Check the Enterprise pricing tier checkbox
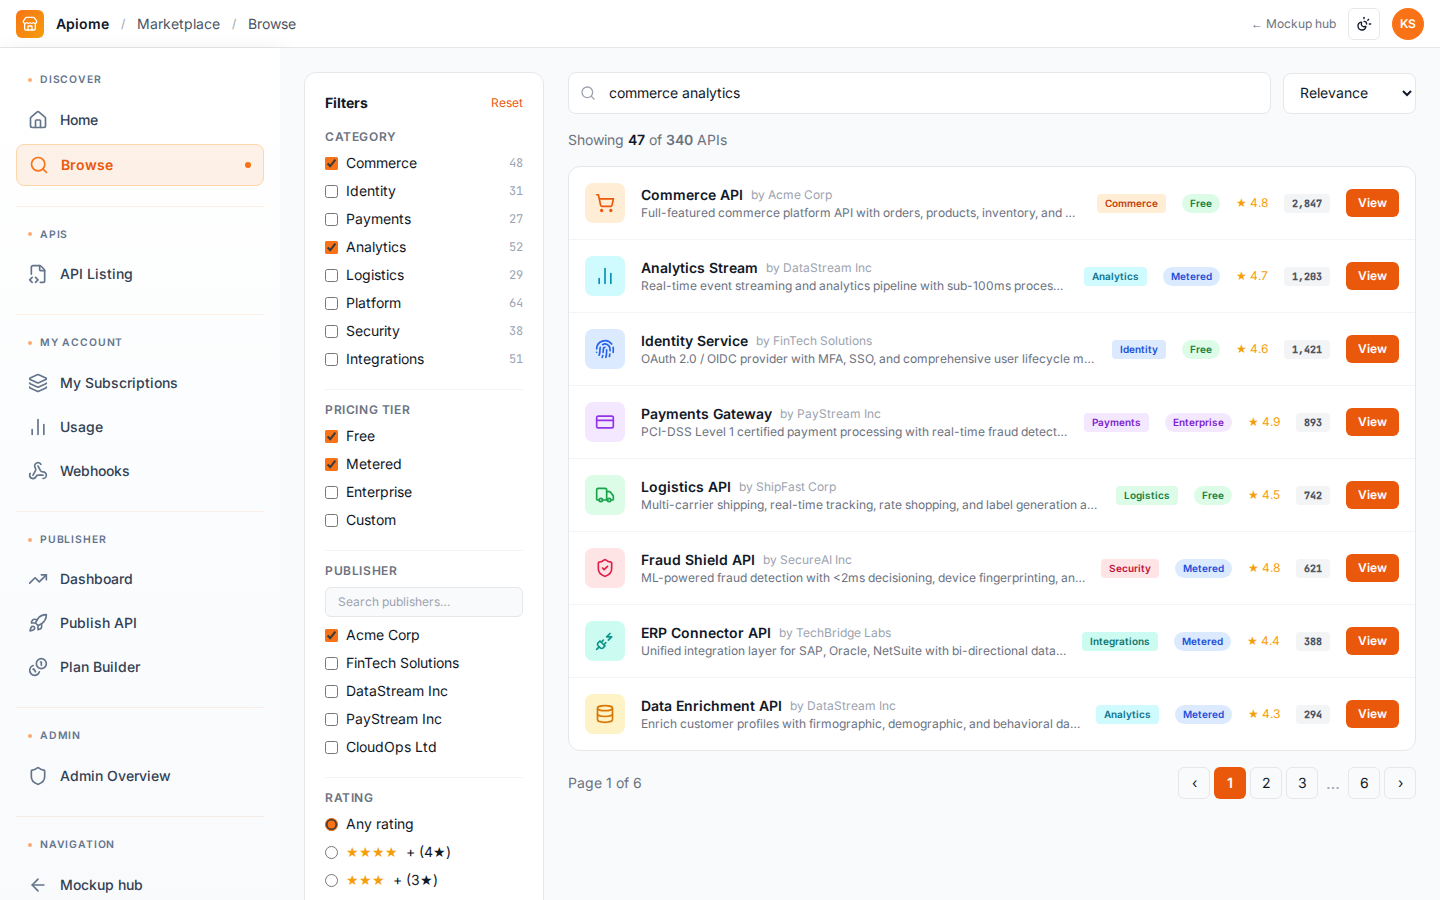Screen dimensions: 1440x900 332,492
